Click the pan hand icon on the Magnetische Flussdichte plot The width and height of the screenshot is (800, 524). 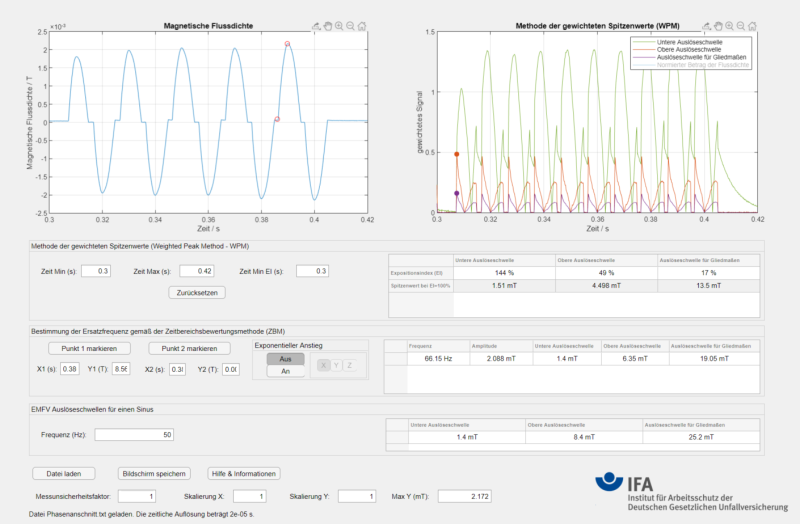click(326, 25)
